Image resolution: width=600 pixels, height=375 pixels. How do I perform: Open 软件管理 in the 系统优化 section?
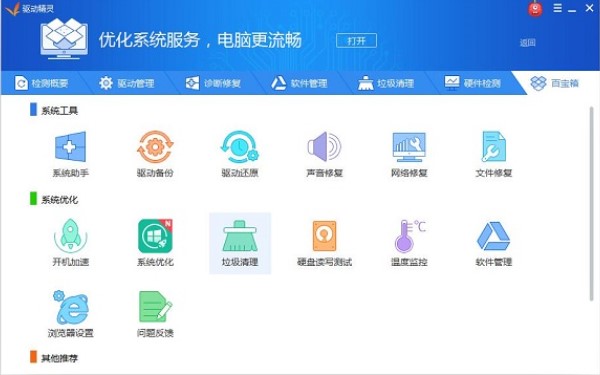point(494,243)
